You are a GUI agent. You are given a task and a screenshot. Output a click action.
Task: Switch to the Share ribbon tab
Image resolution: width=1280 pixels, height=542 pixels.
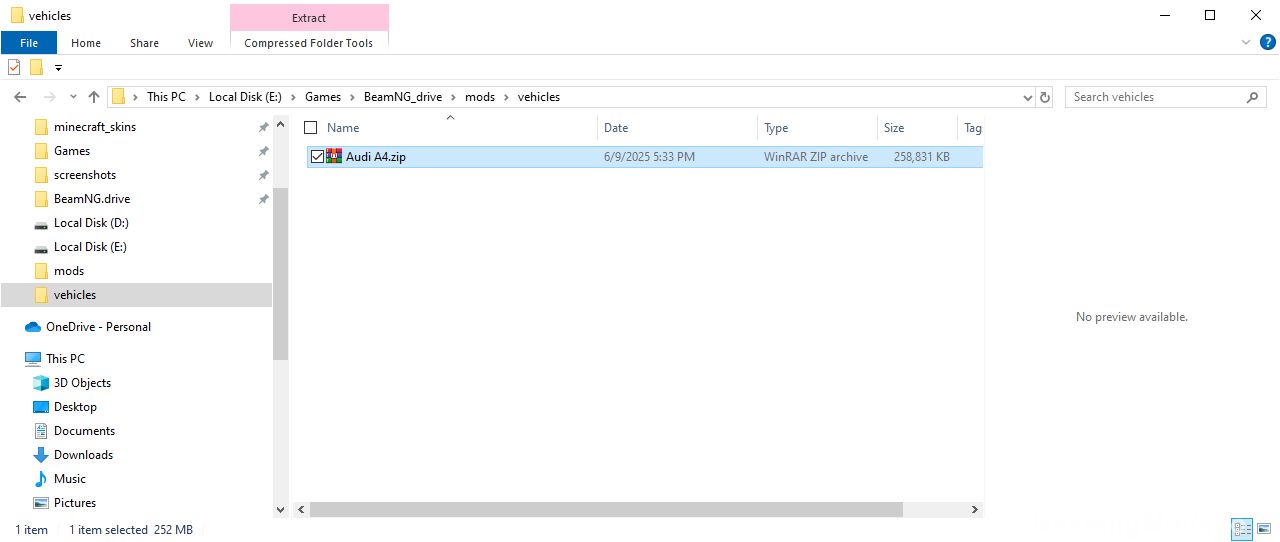pos(144,43)
